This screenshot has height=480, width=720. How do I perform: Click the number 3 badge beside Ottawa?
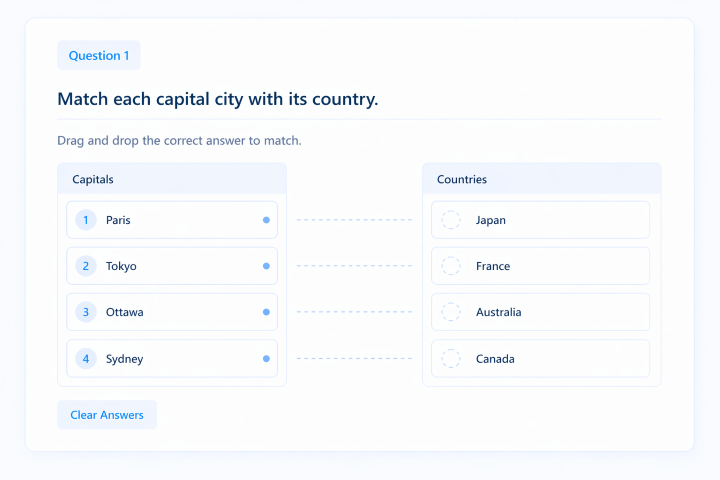86,312
